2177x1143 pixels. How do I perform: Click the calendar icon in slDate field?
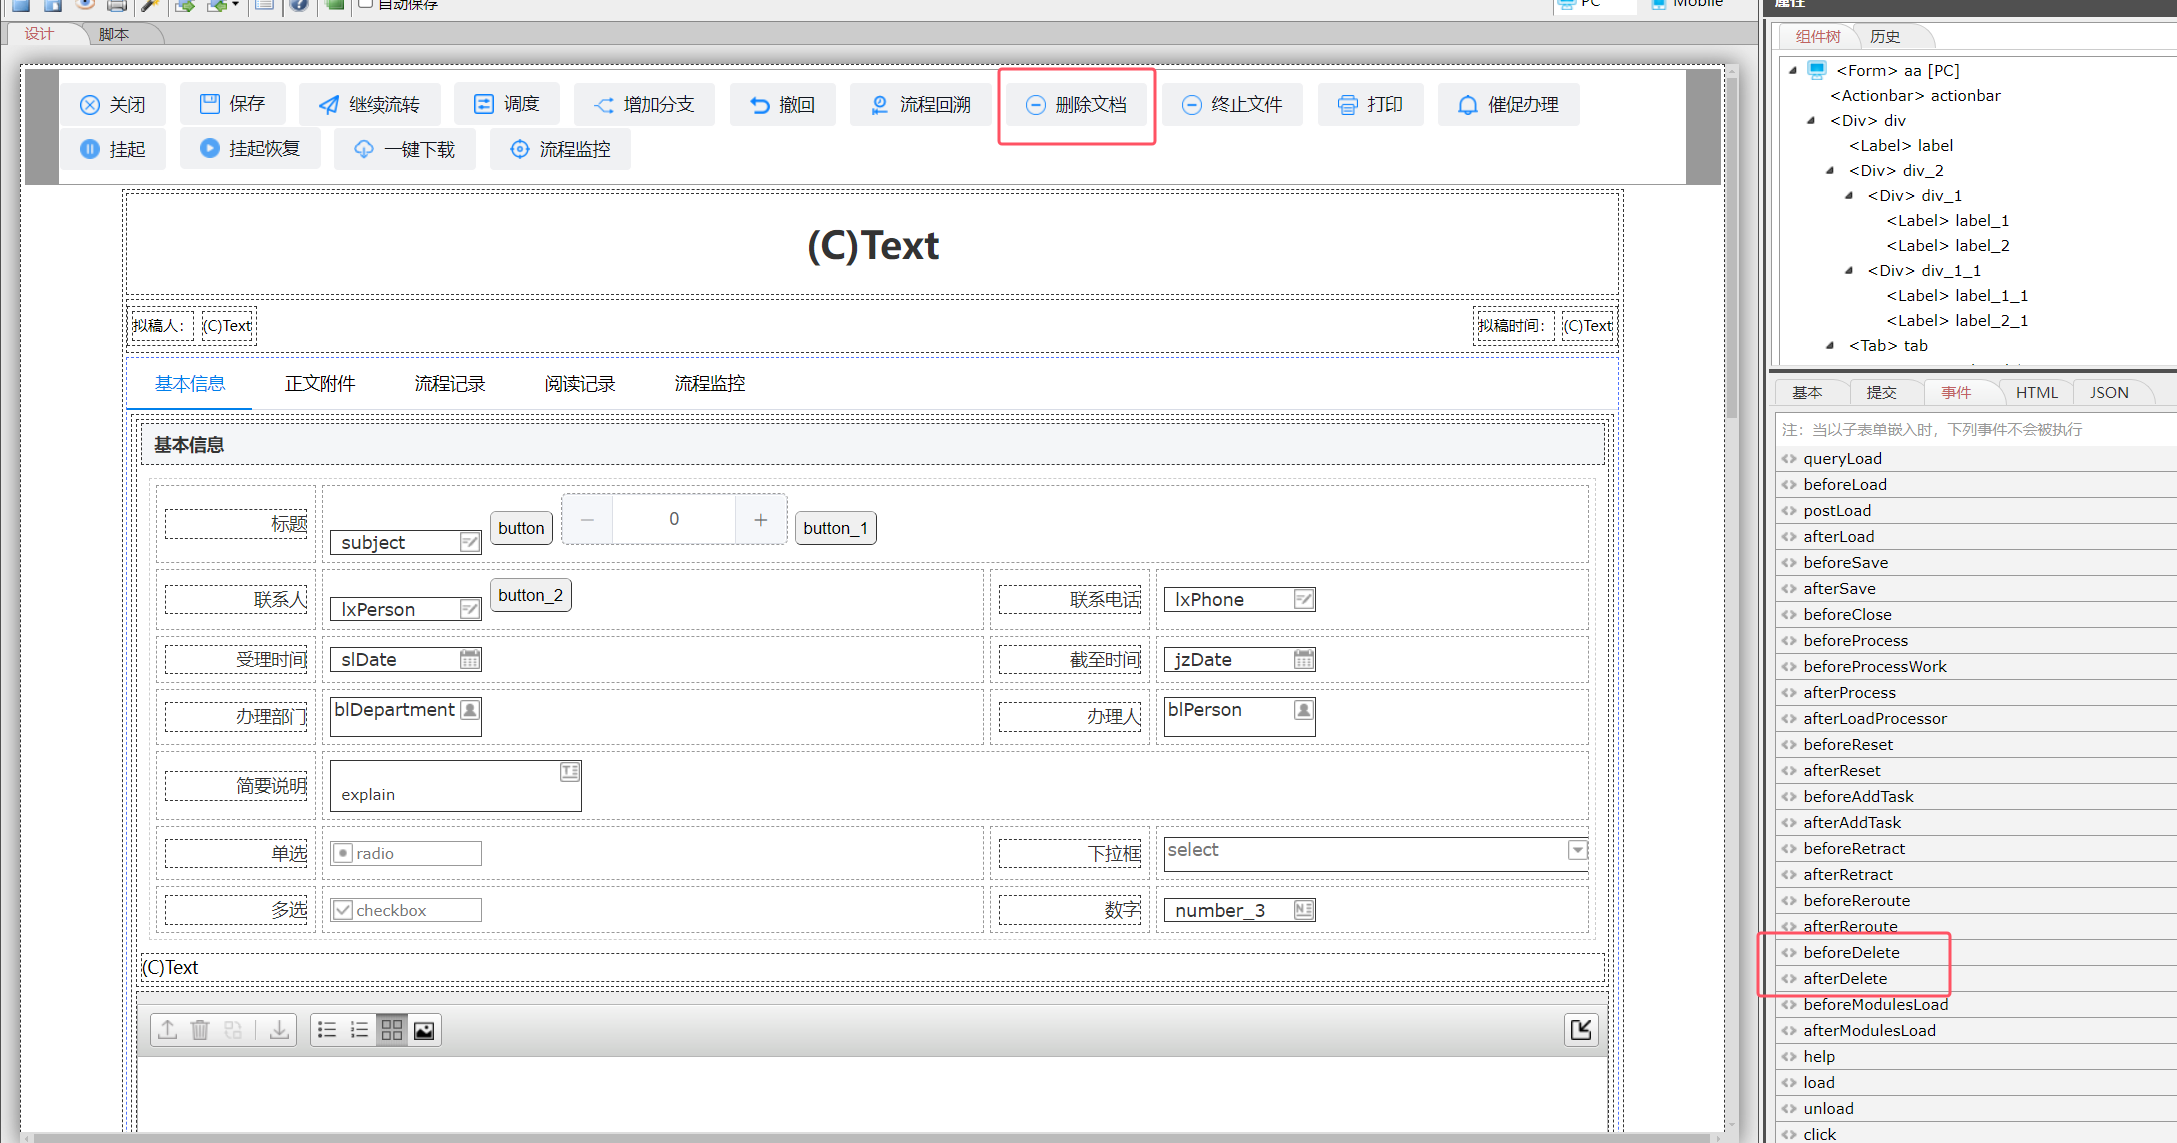tap(470, 659)
